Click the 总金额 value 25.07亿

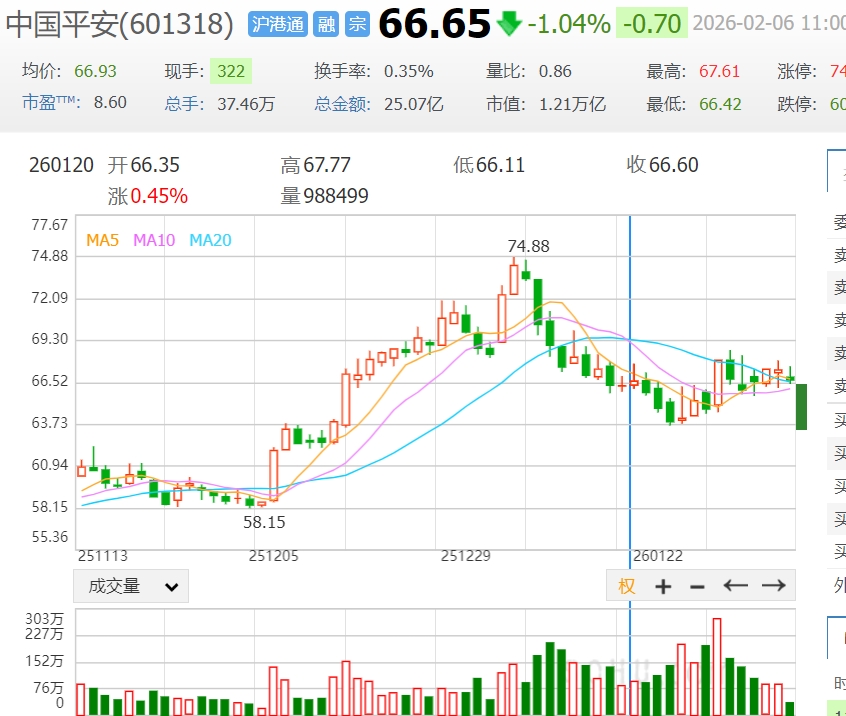(x=414, y=104)
